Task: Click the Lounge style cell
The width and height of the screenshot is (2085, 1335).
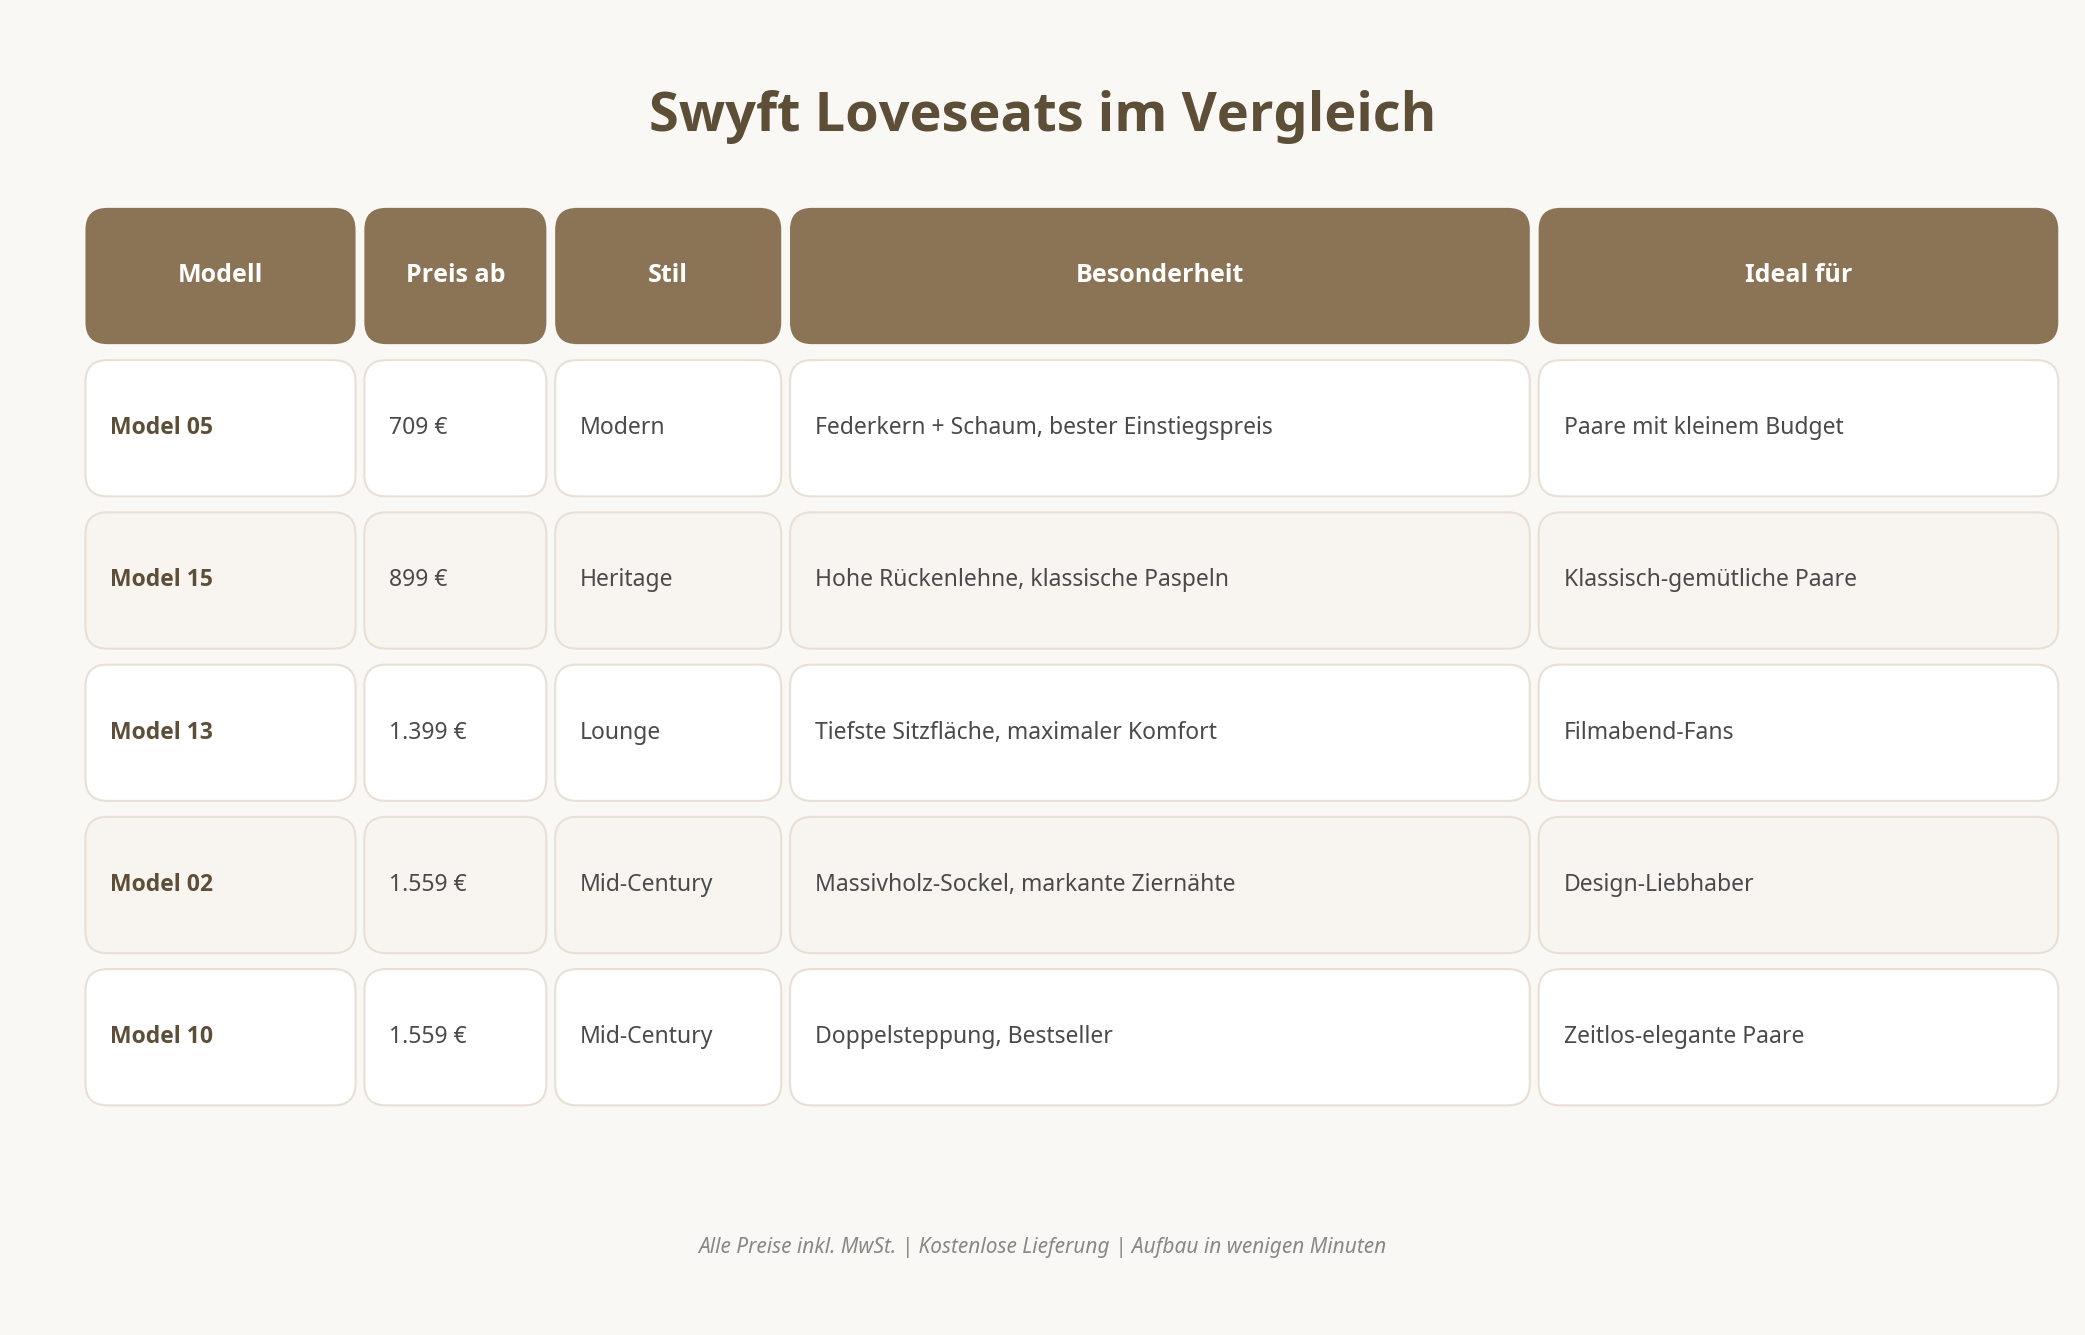Action: [667, 732]
